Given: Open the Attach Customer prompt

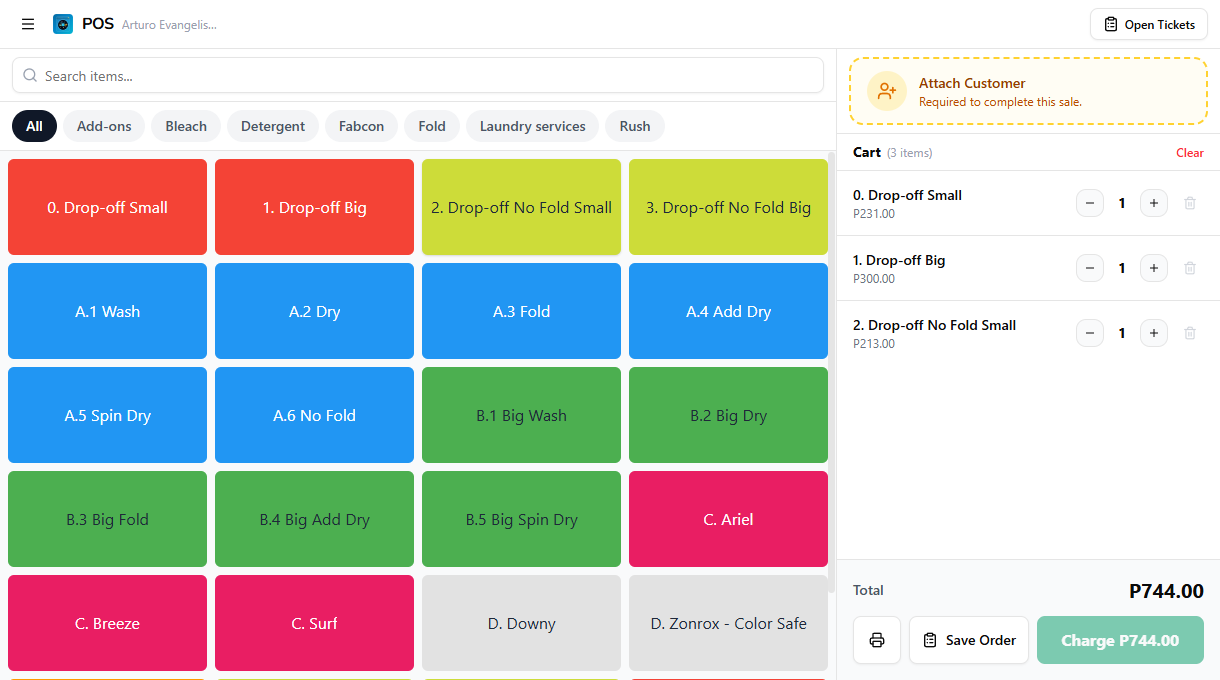Looking at the screenshot, I should 1028,91.
